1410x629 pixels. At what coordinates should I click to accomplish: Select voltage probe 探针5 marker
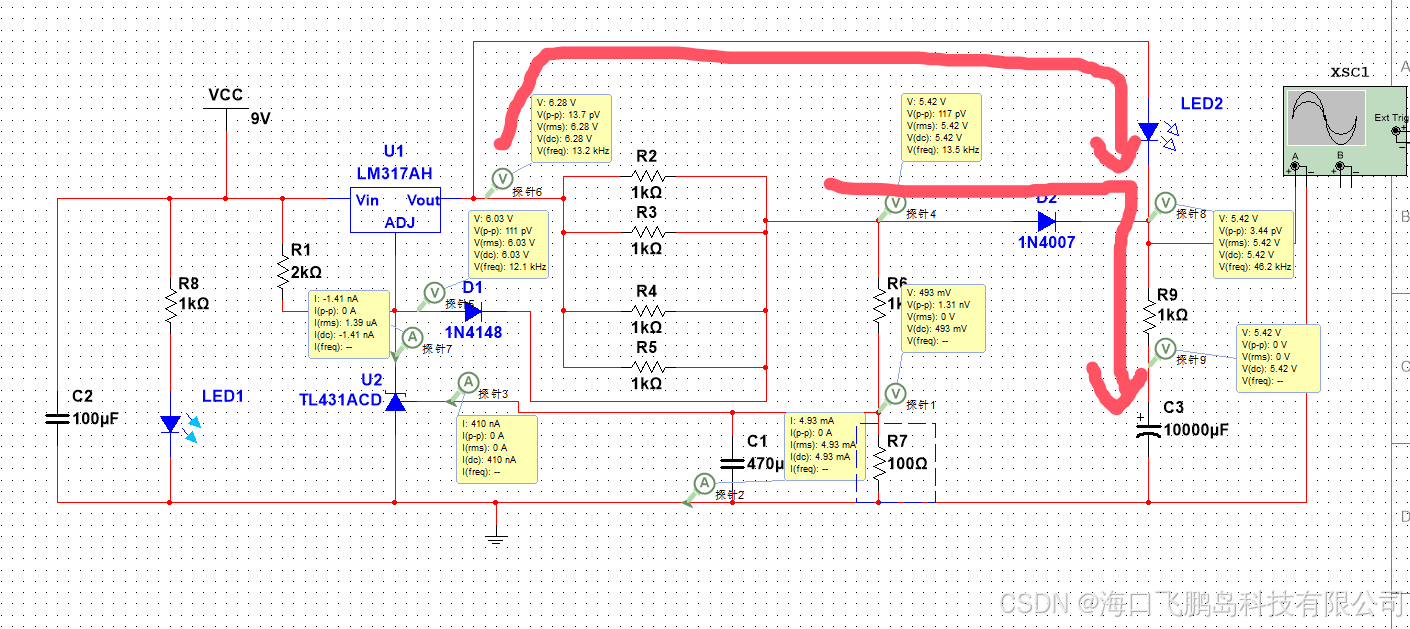434,292
